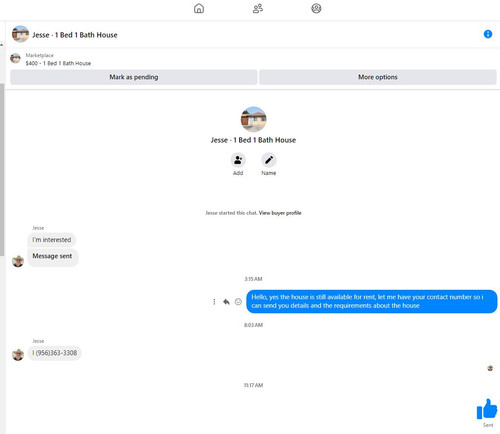Click the Add people icon
Screen dimensions: 500x434
click(x=238, y=160)
